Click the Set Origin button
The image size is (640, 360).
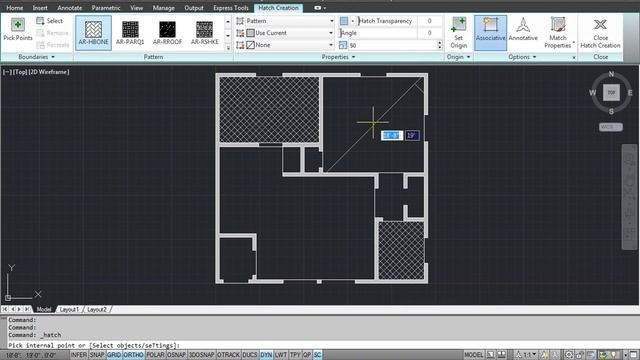[x=458, y=33]
